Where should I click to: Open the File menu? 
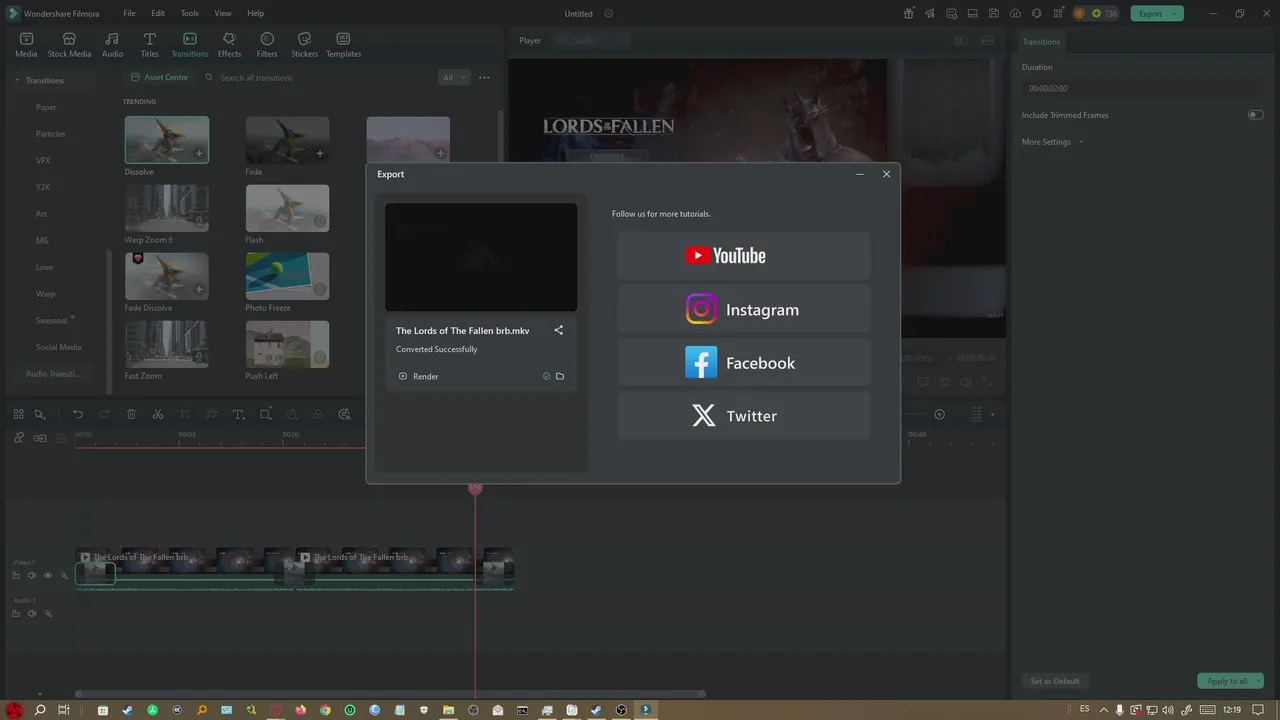point(129,13)
